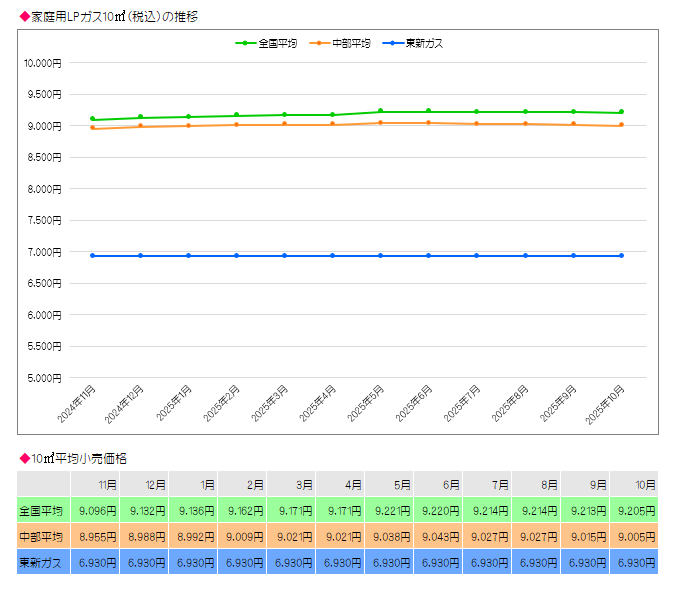Viewport: 682px width, 596px height.
Task: Select the orange 中部平均 point at 2025年10月
Action: [x=621, y=125]
